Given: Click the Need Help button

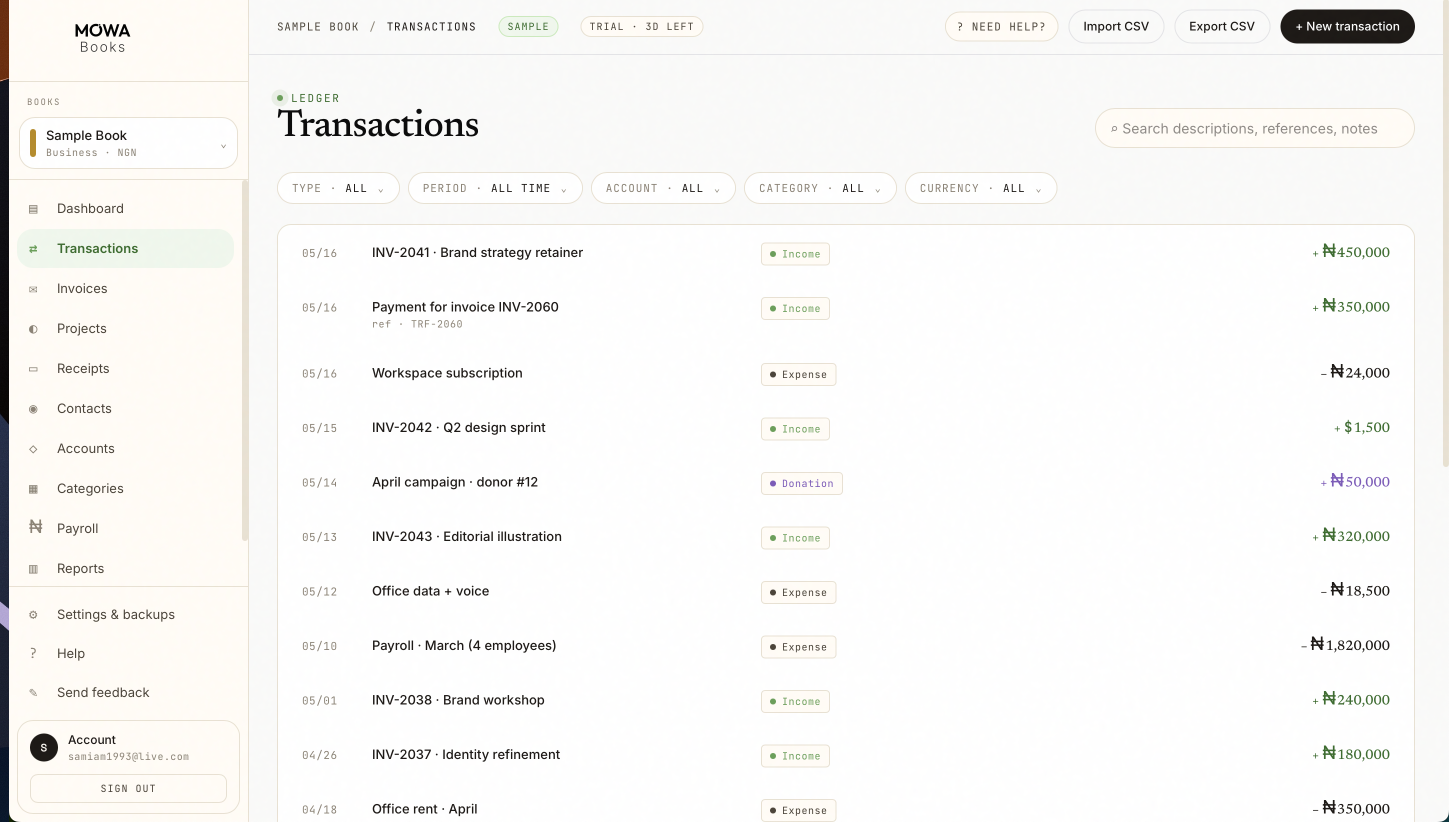Looking at the screenshot, I should [x=1001, y=27].
